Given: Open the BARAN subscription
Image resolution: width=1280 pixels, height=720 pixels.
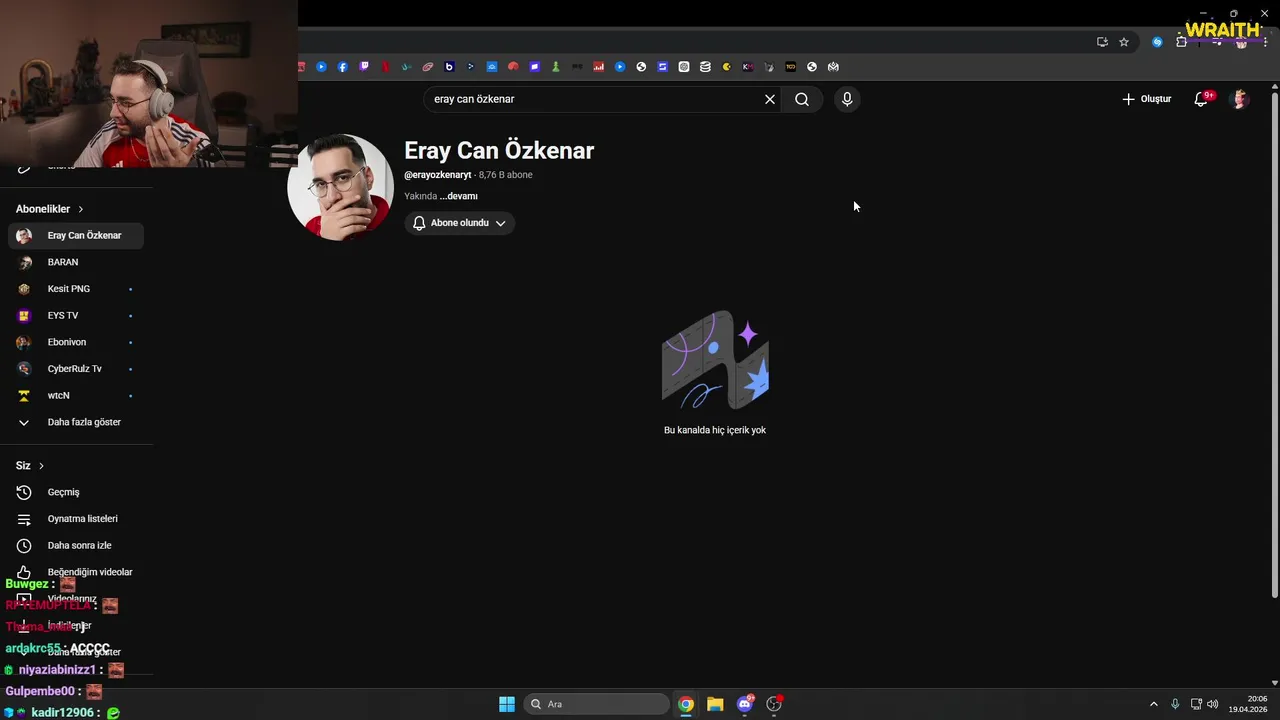Looking at the screenshot, I should tap(76, 262).
